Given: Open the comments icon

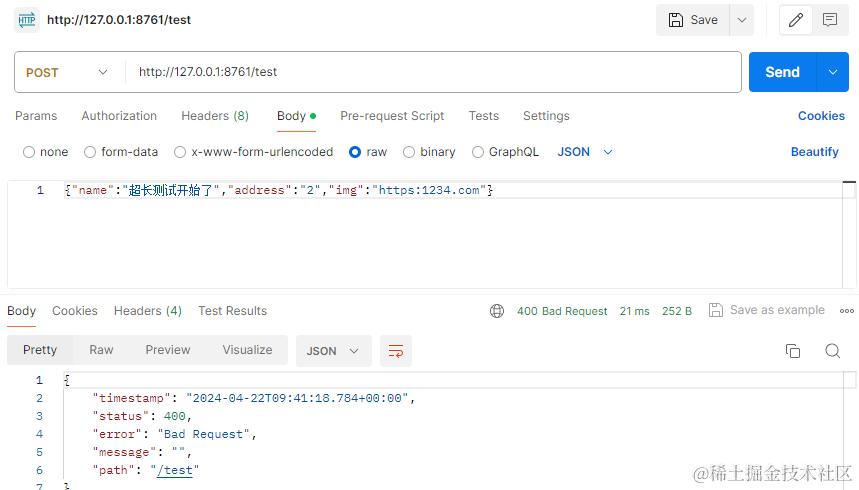Looking at the screenshot, I should (830, 20).
